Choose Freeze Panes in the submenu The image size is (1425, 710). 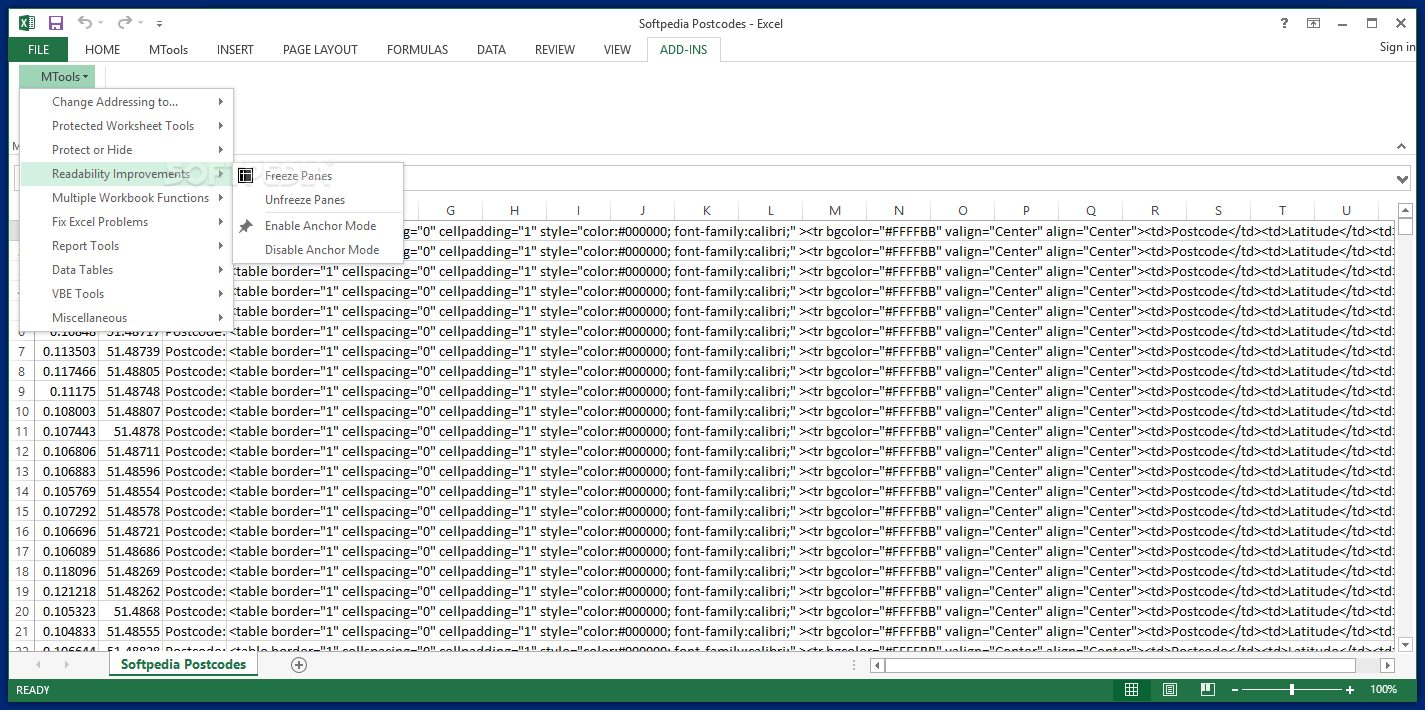[x=318, y=176]
